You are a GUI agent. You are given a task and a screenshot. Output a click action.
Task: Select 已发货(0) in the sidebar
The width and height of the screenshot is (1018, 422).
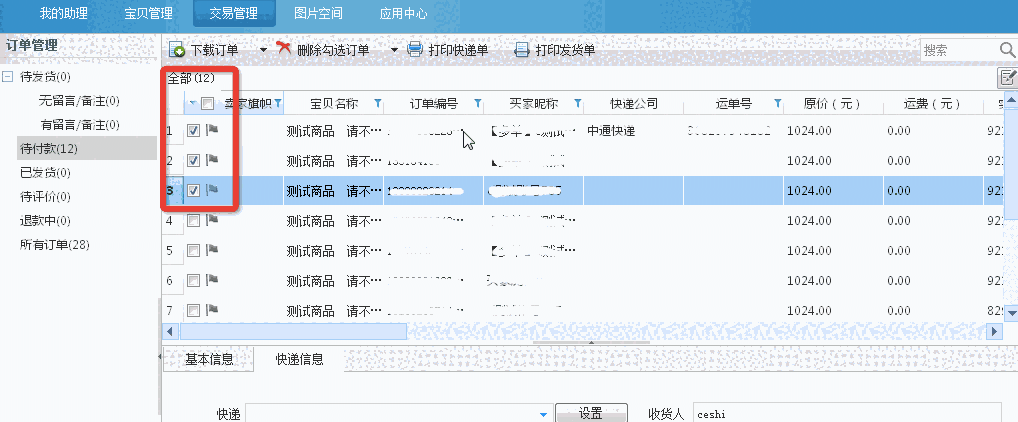45,173
